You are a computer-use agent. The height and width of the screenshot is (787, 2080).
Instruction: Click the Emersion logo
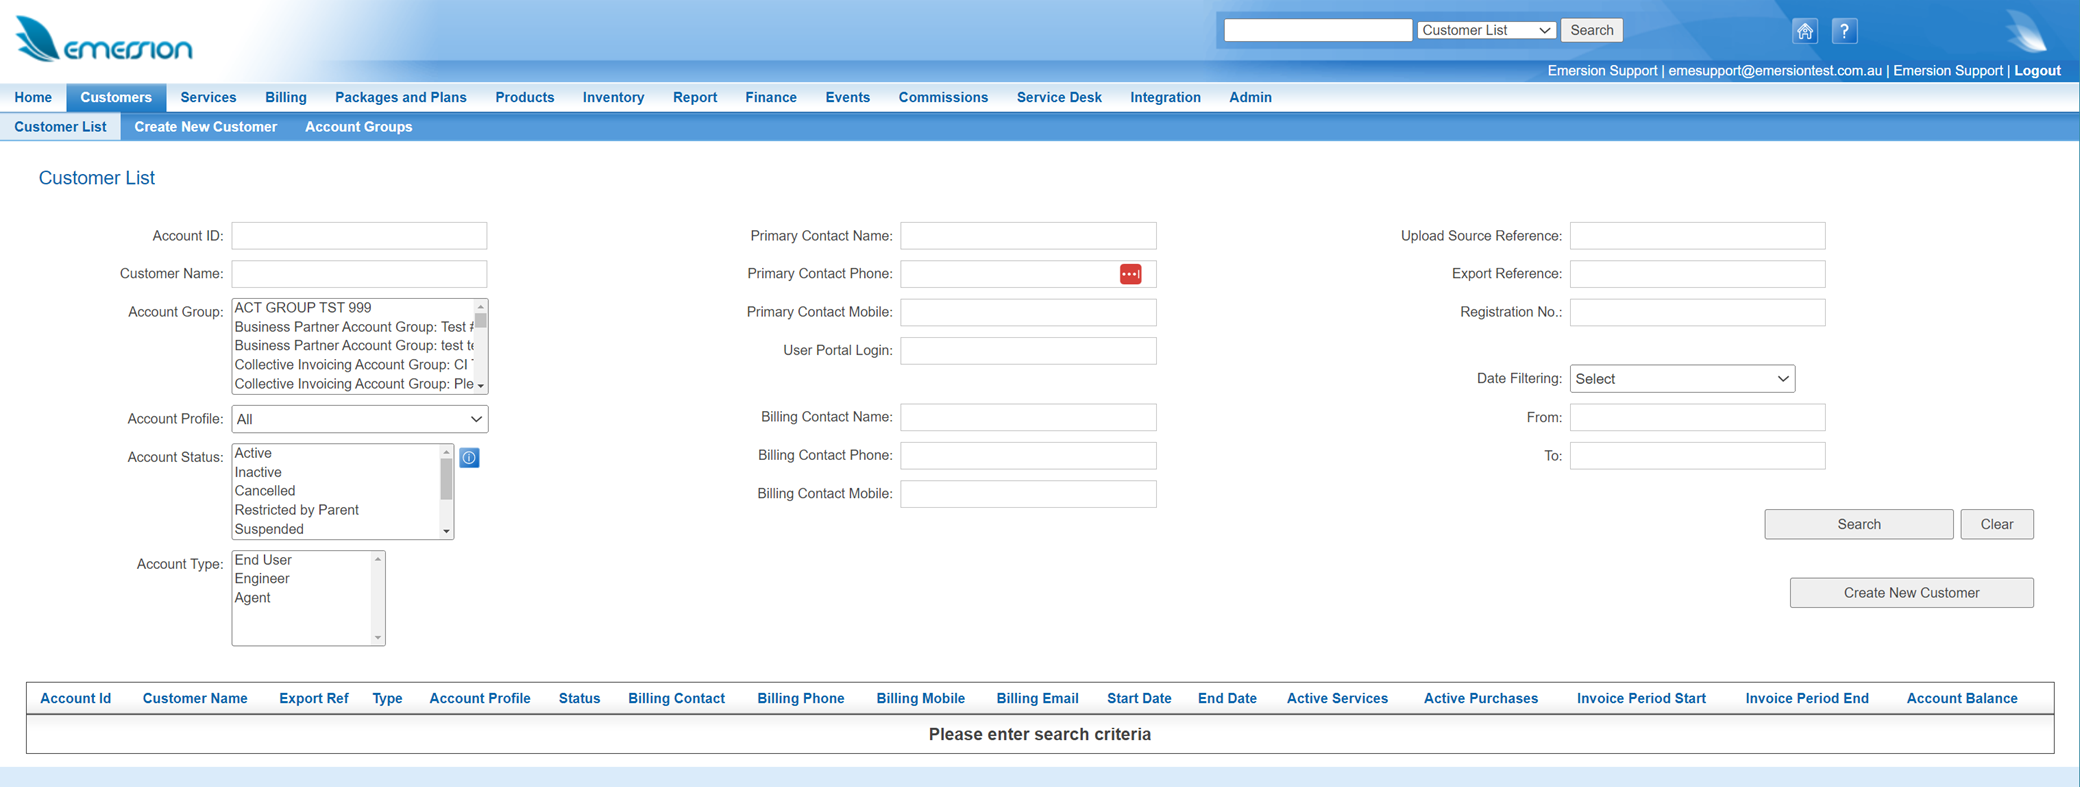coord(105,40)
